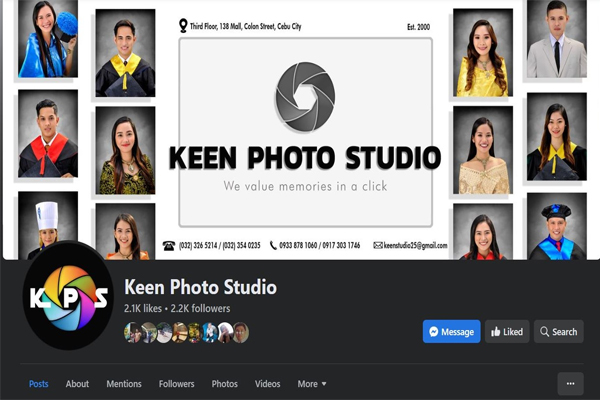
Task: Click the woman with blue cap portrait
Action: pyautogui.click(x=48, y=39)
